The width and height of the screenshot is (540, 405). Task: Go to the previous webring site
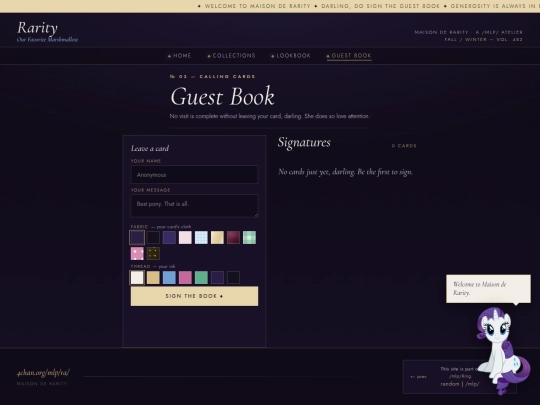coord(418,377)
